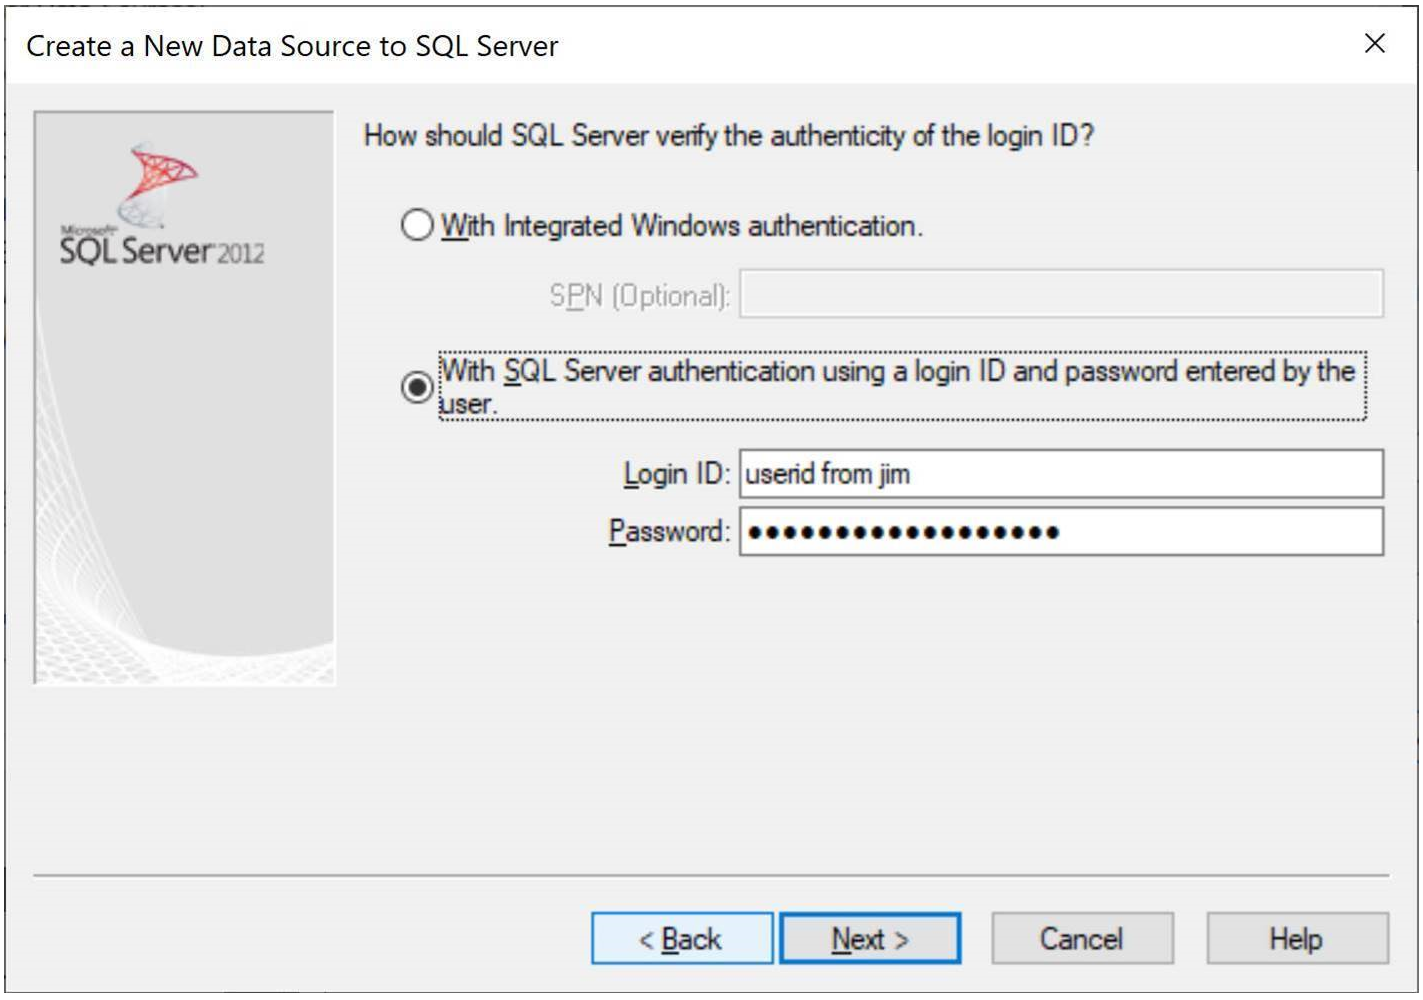Click the dialog title 'Create a New Data Source to SQL Server'
This screenshot has width=1423, height=1000.
[292, 46]
